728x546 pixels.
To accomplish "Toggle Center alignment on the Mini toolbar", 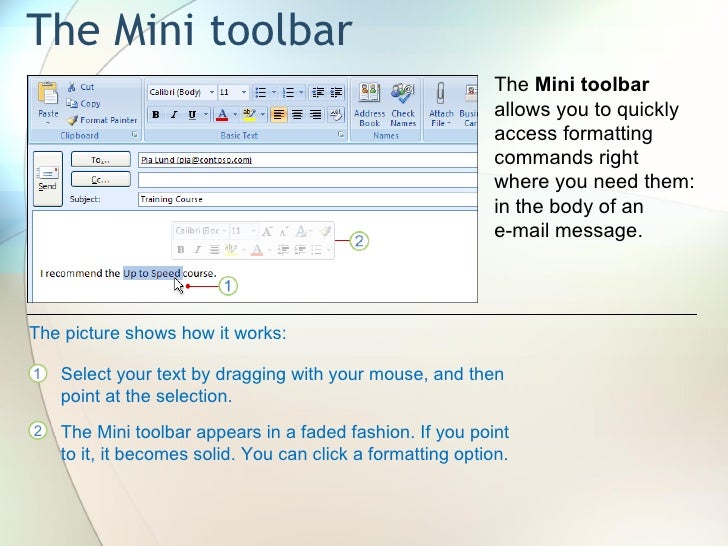I will tap(214, 250).
